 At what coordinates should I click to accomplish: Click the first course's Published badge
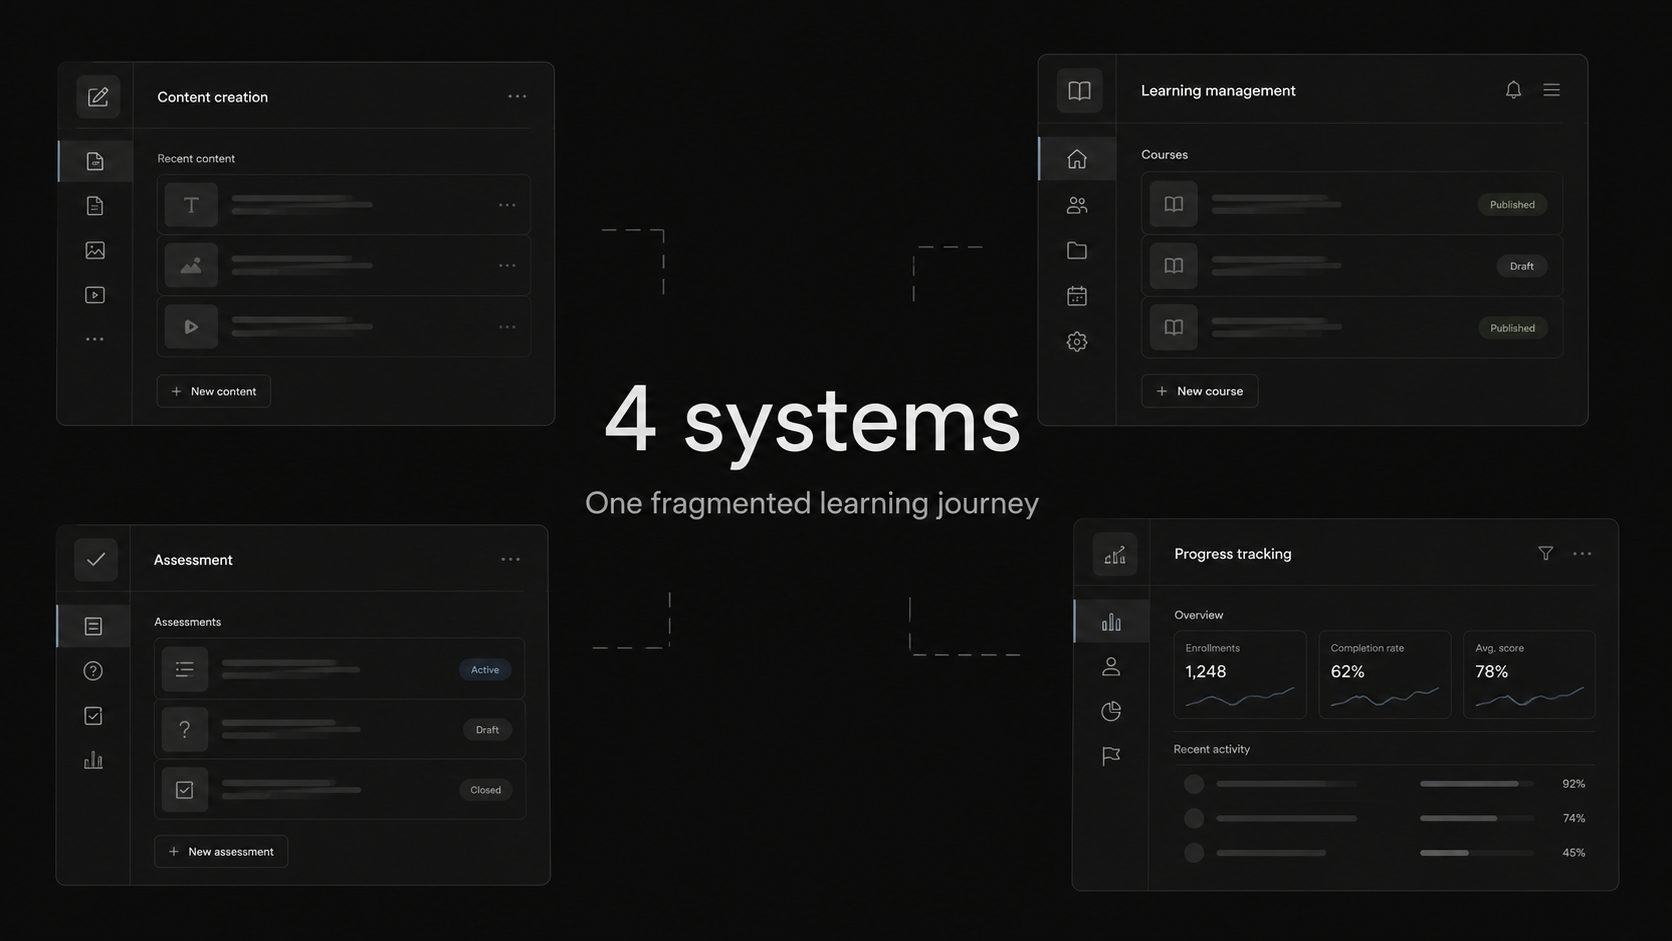click(1512, 205)
